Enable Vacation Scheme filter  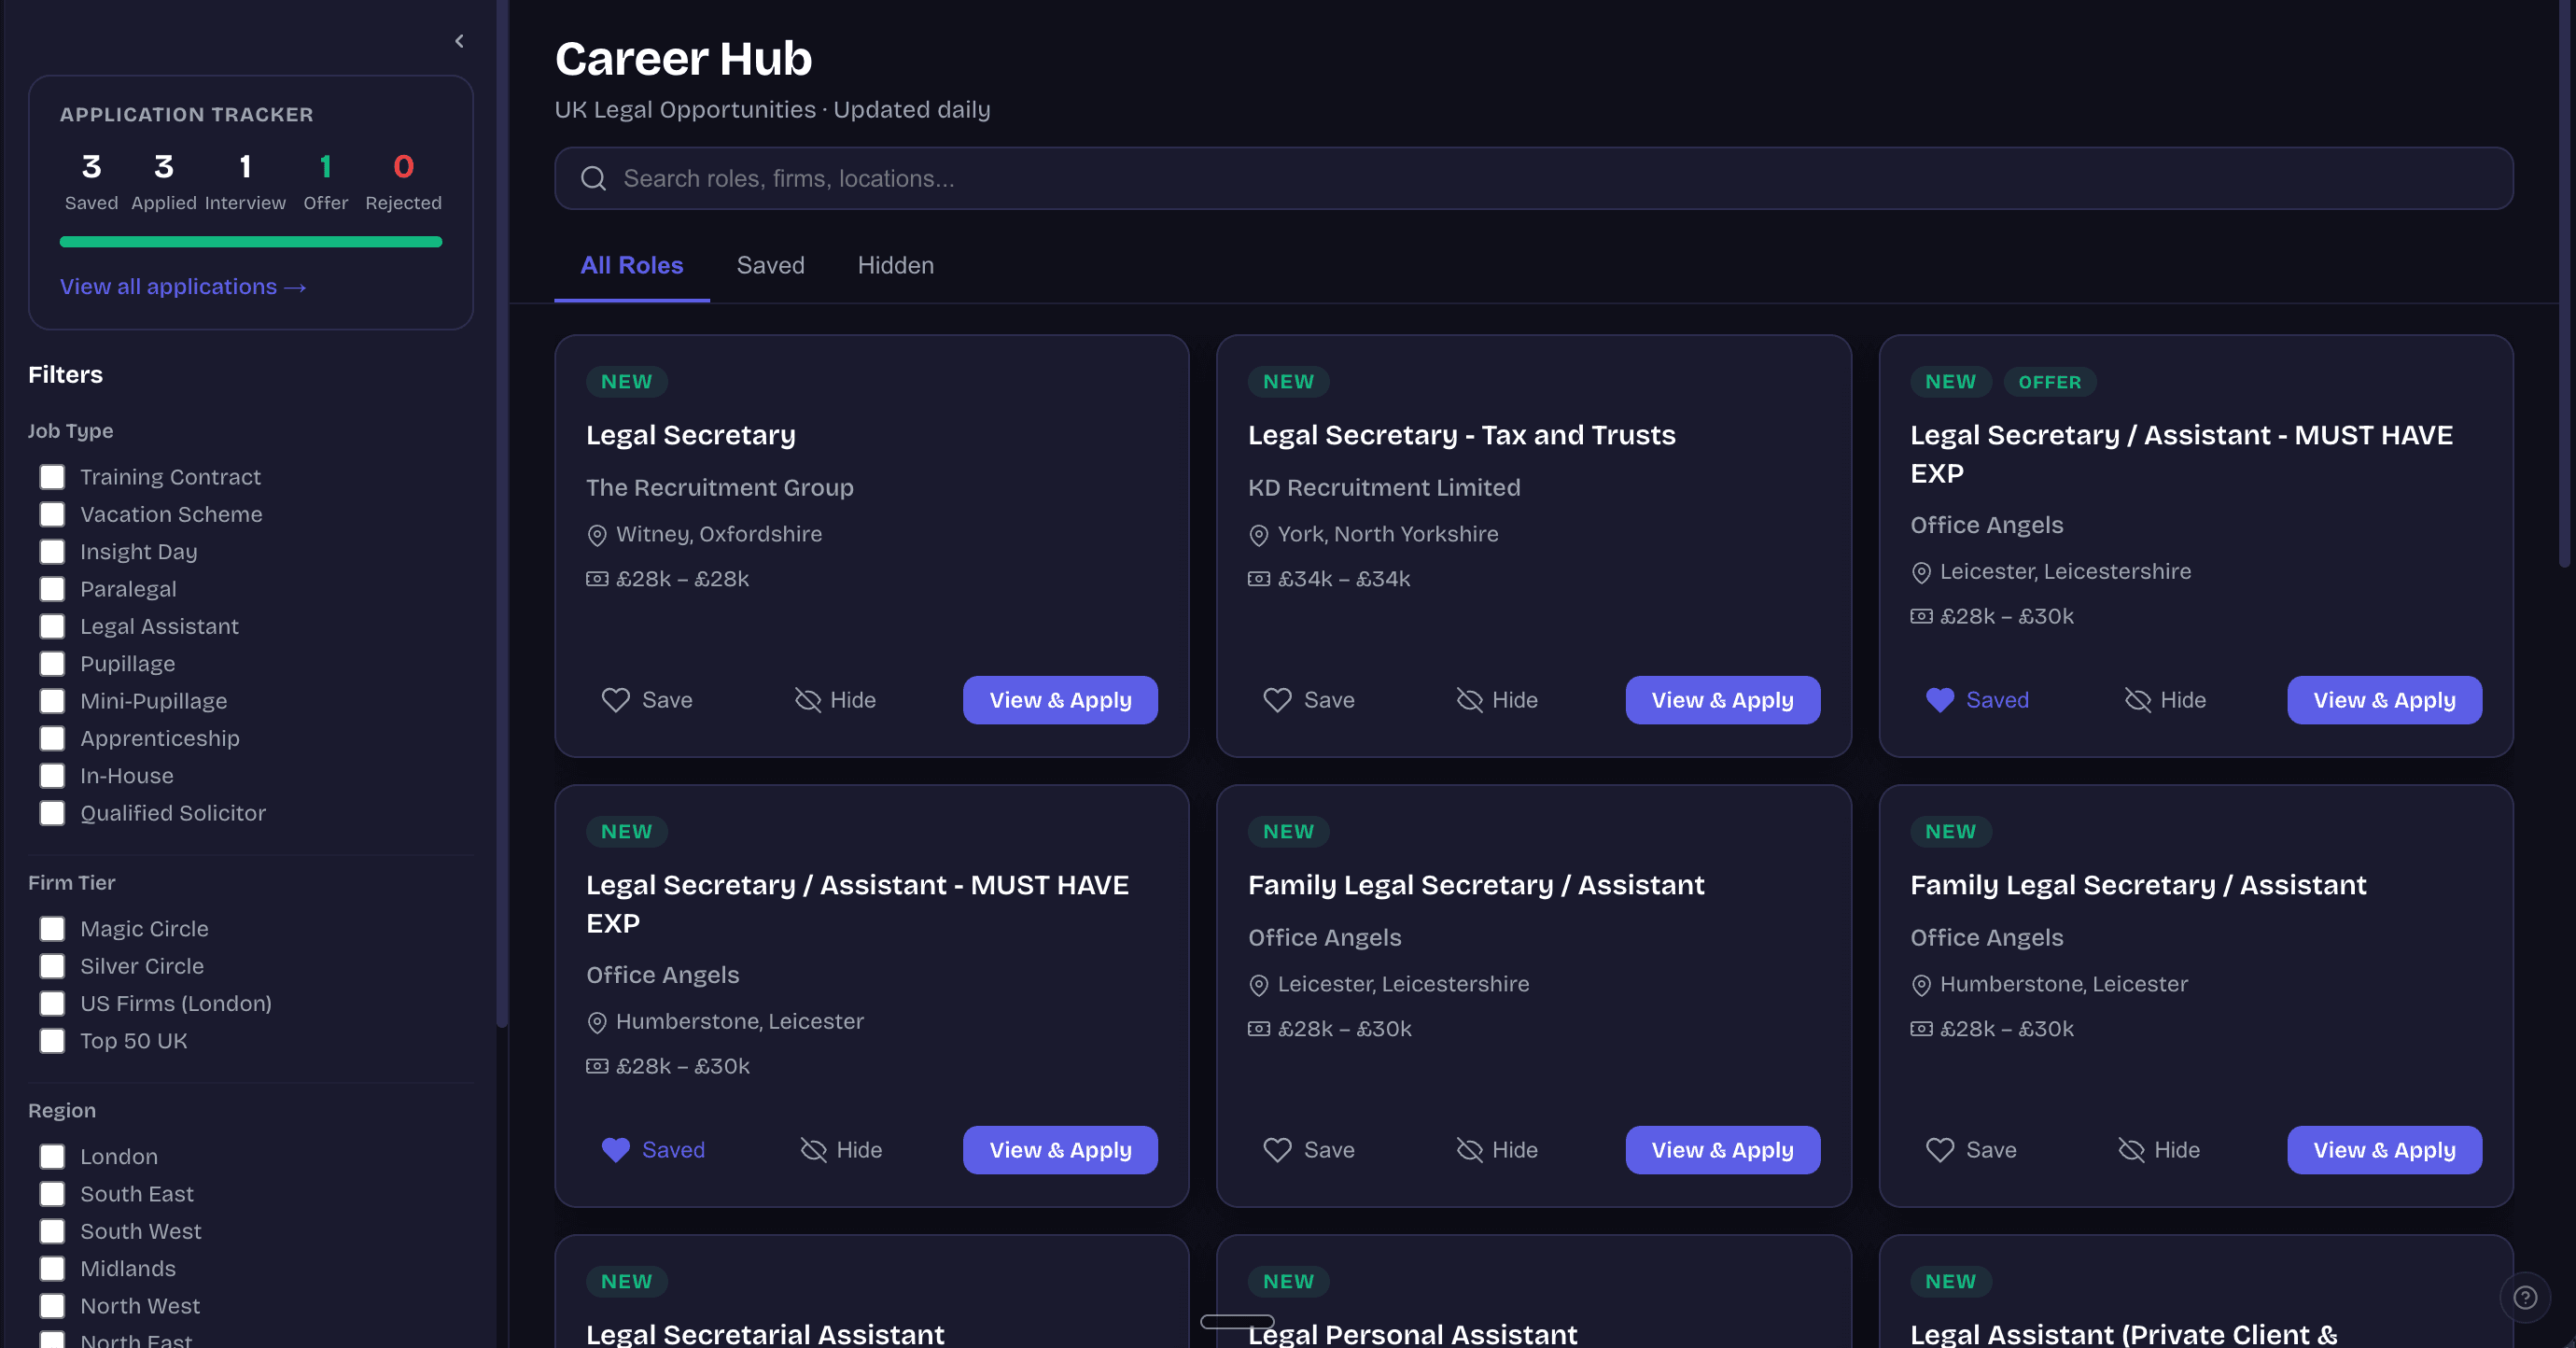click(52, 514)
